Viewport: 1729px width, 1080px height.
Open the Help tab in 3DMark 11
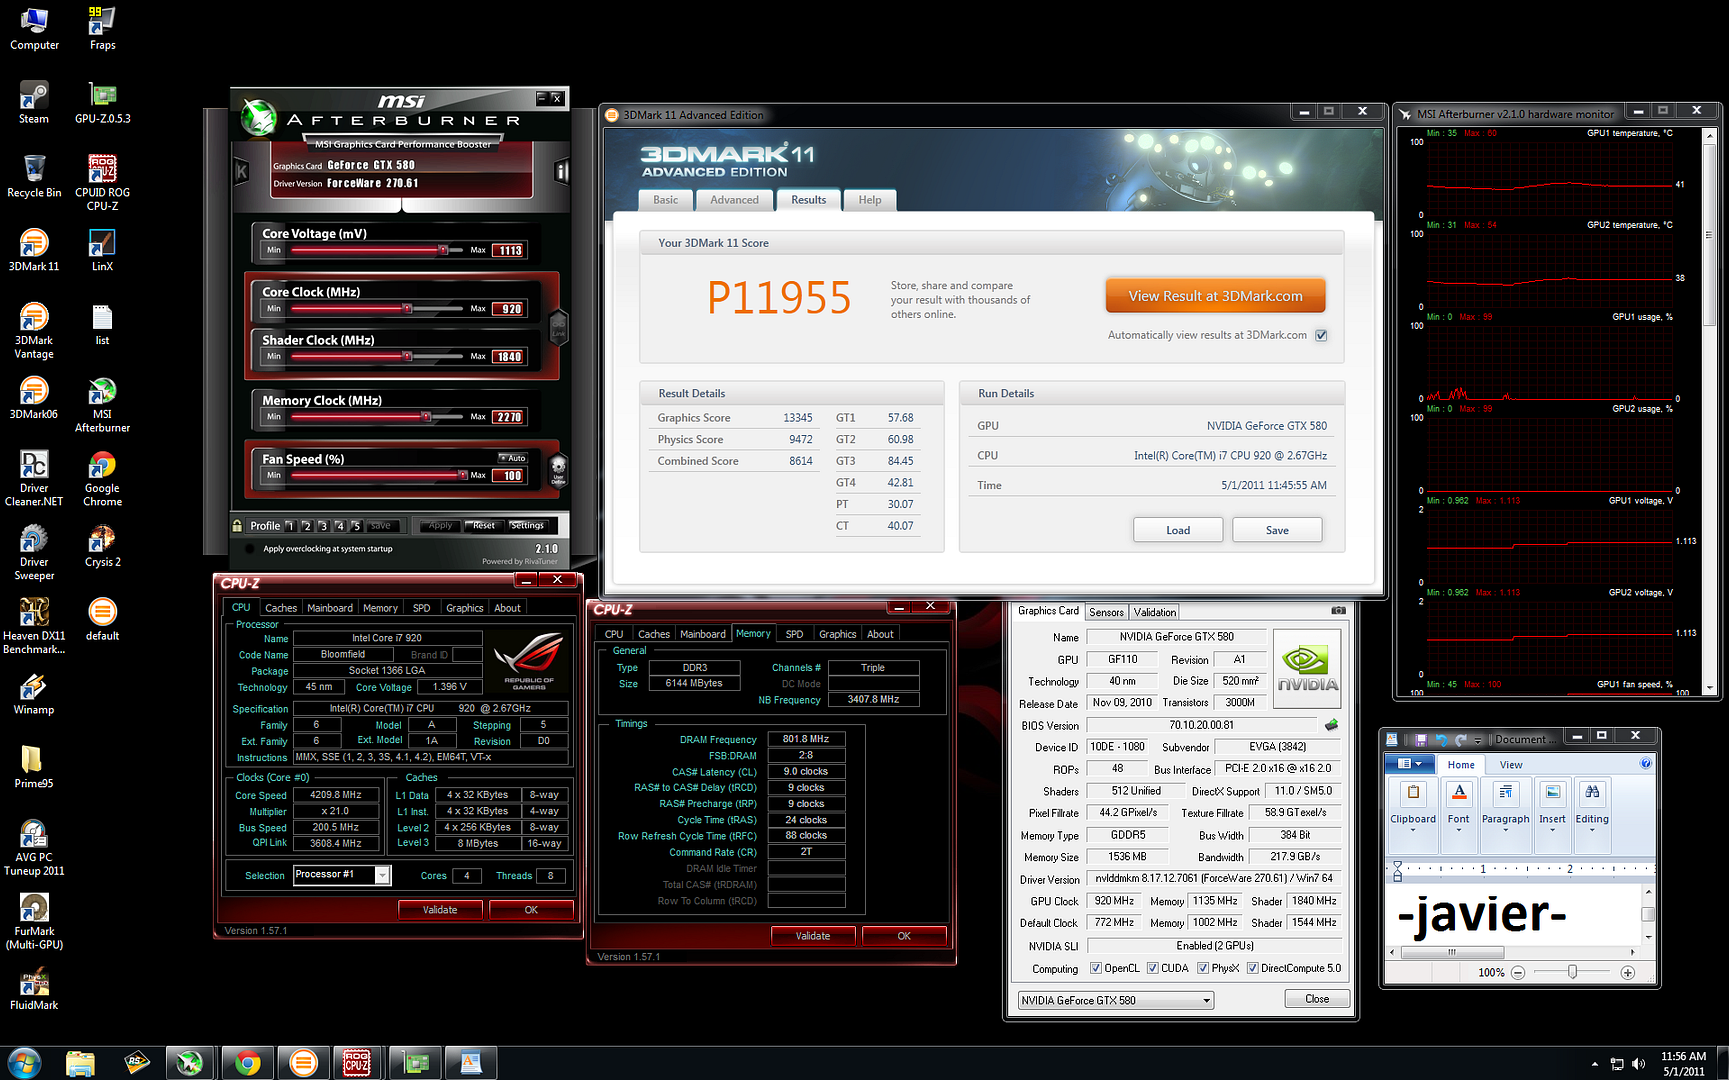[870, 200]
